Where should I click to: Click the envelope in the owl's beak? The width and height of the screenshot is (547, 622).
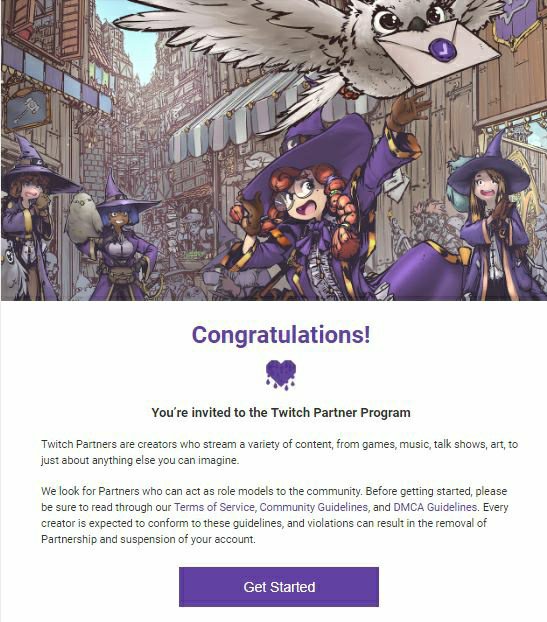click(x=438, y=54)
